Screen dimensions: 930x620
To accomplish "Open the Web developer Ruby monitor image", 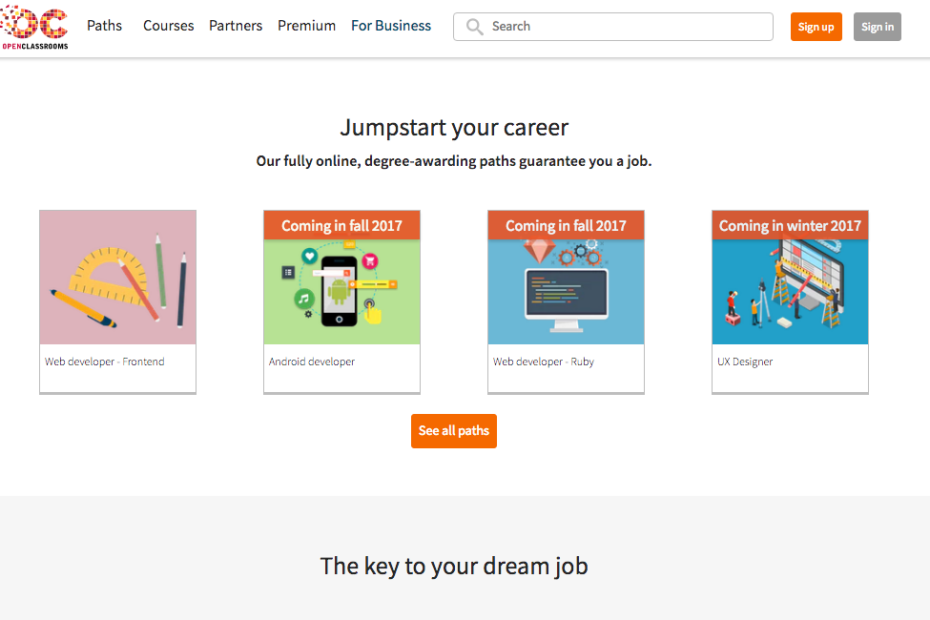I will point(566,291).
